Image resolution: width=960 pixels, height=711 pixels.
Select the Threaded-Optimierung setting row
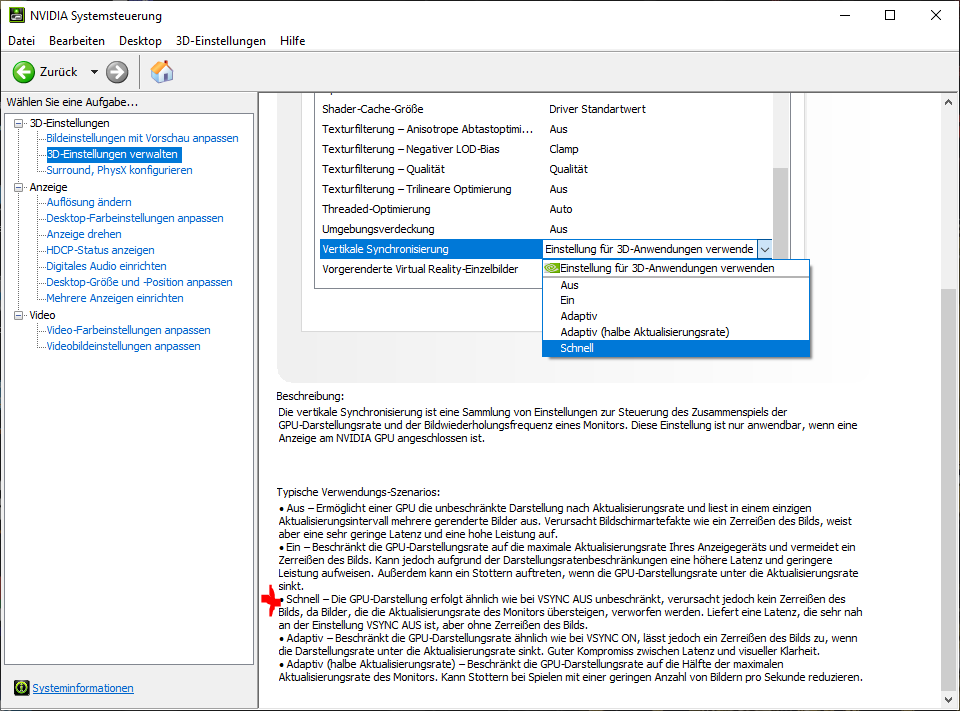click(x=546, y=209)
